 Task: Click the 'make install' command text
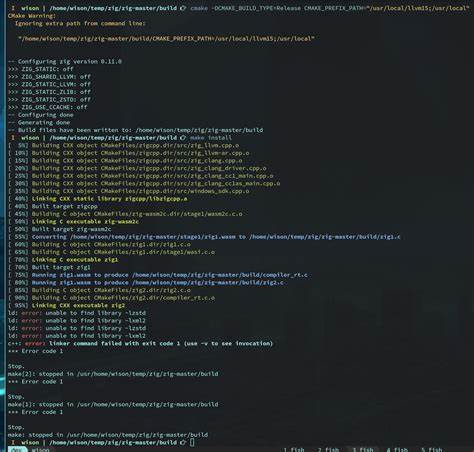pyautogui.click(x=211, y=138)
